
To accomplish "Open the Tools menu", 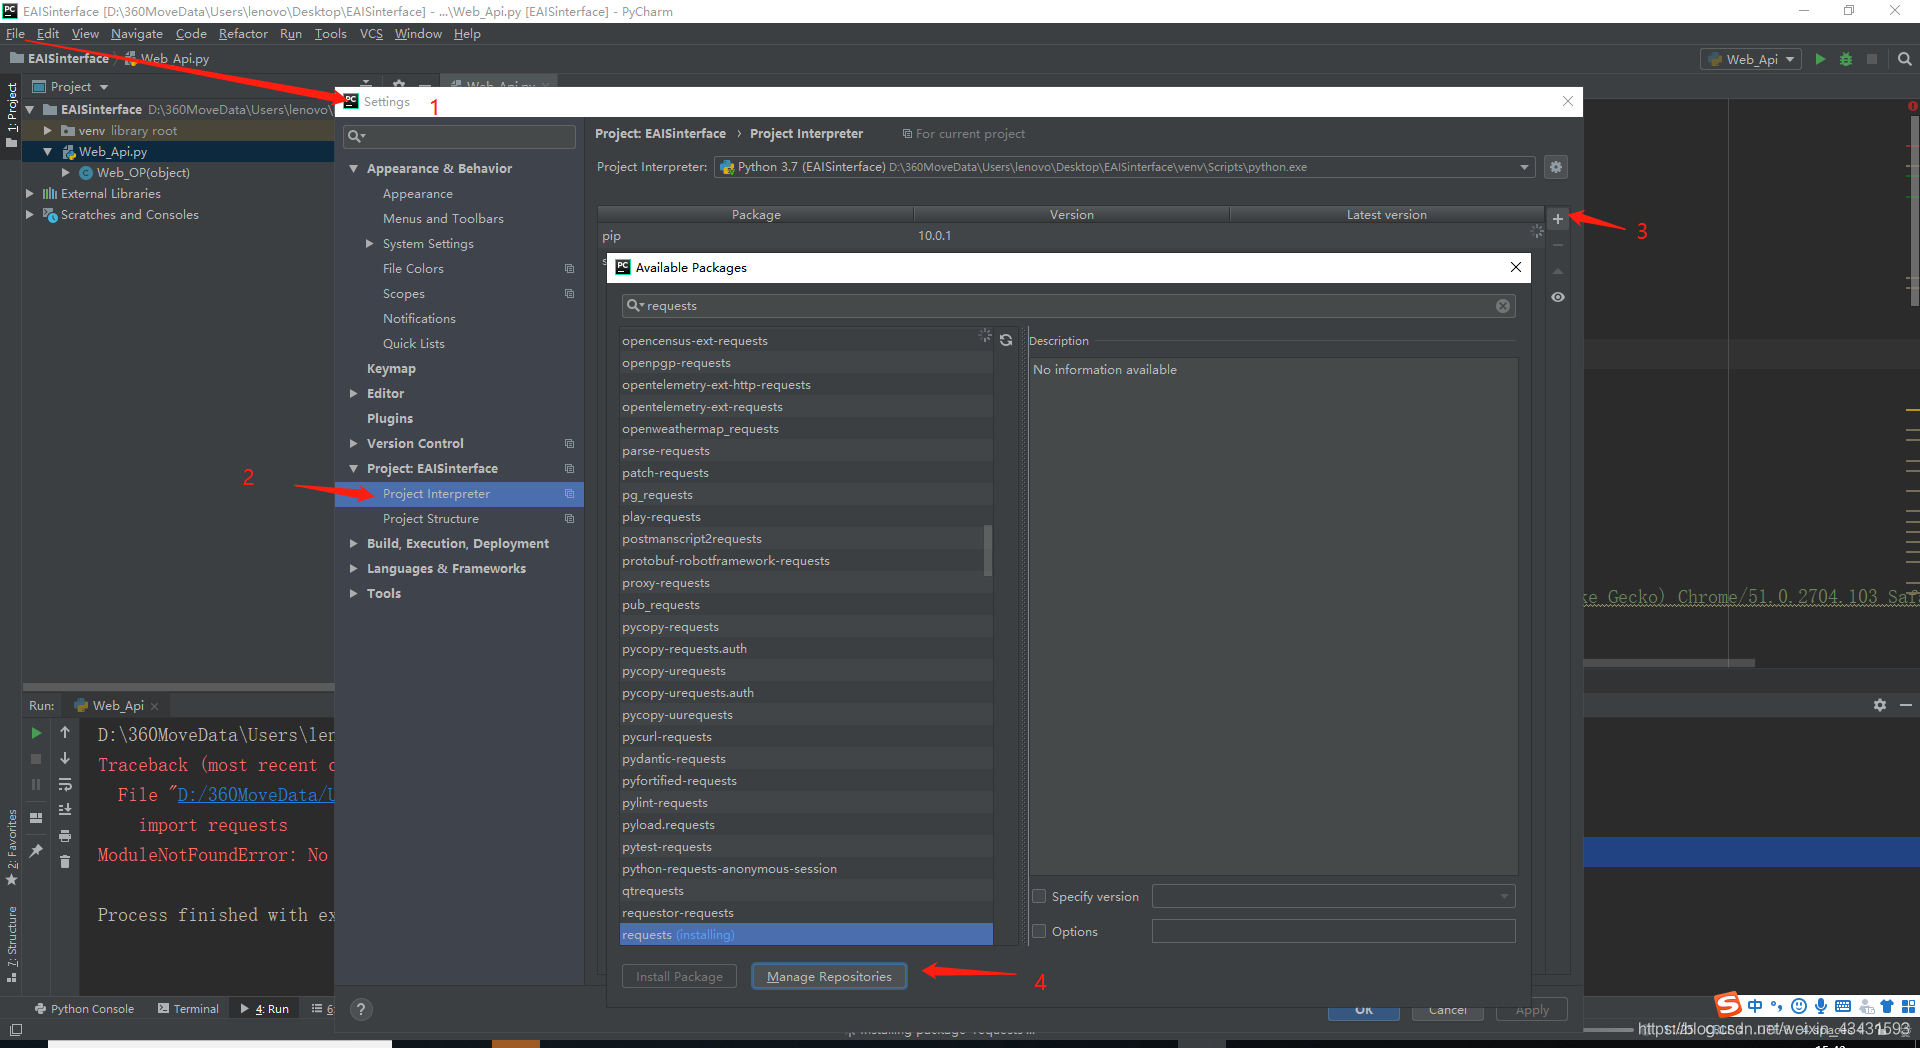I will click(x=330, y=34).
